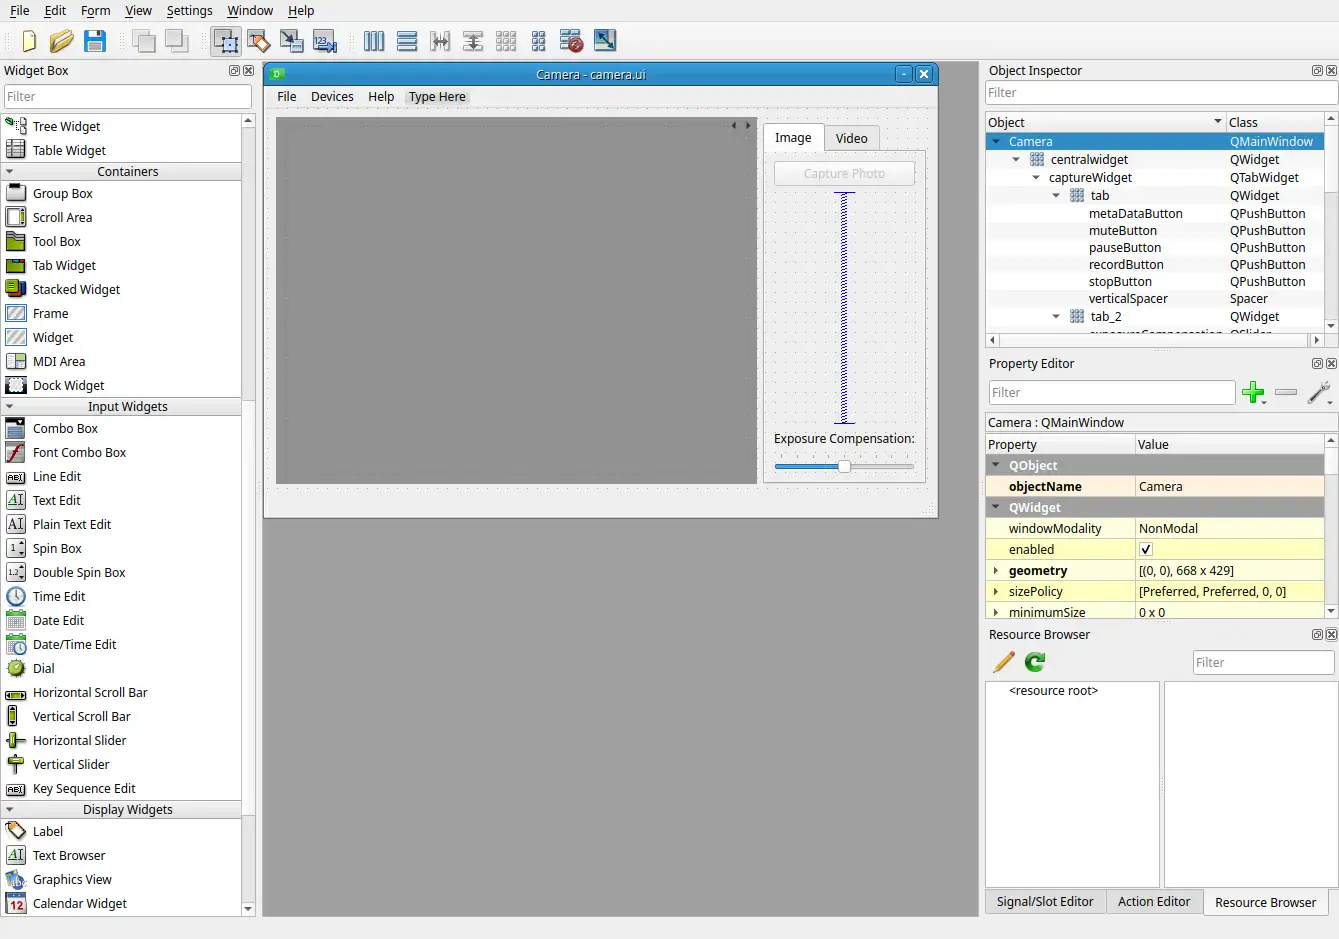Viewport: 1339px width, 939px height.
Task: Switch to Edit Tab Order mode
Action: [325, 41]
